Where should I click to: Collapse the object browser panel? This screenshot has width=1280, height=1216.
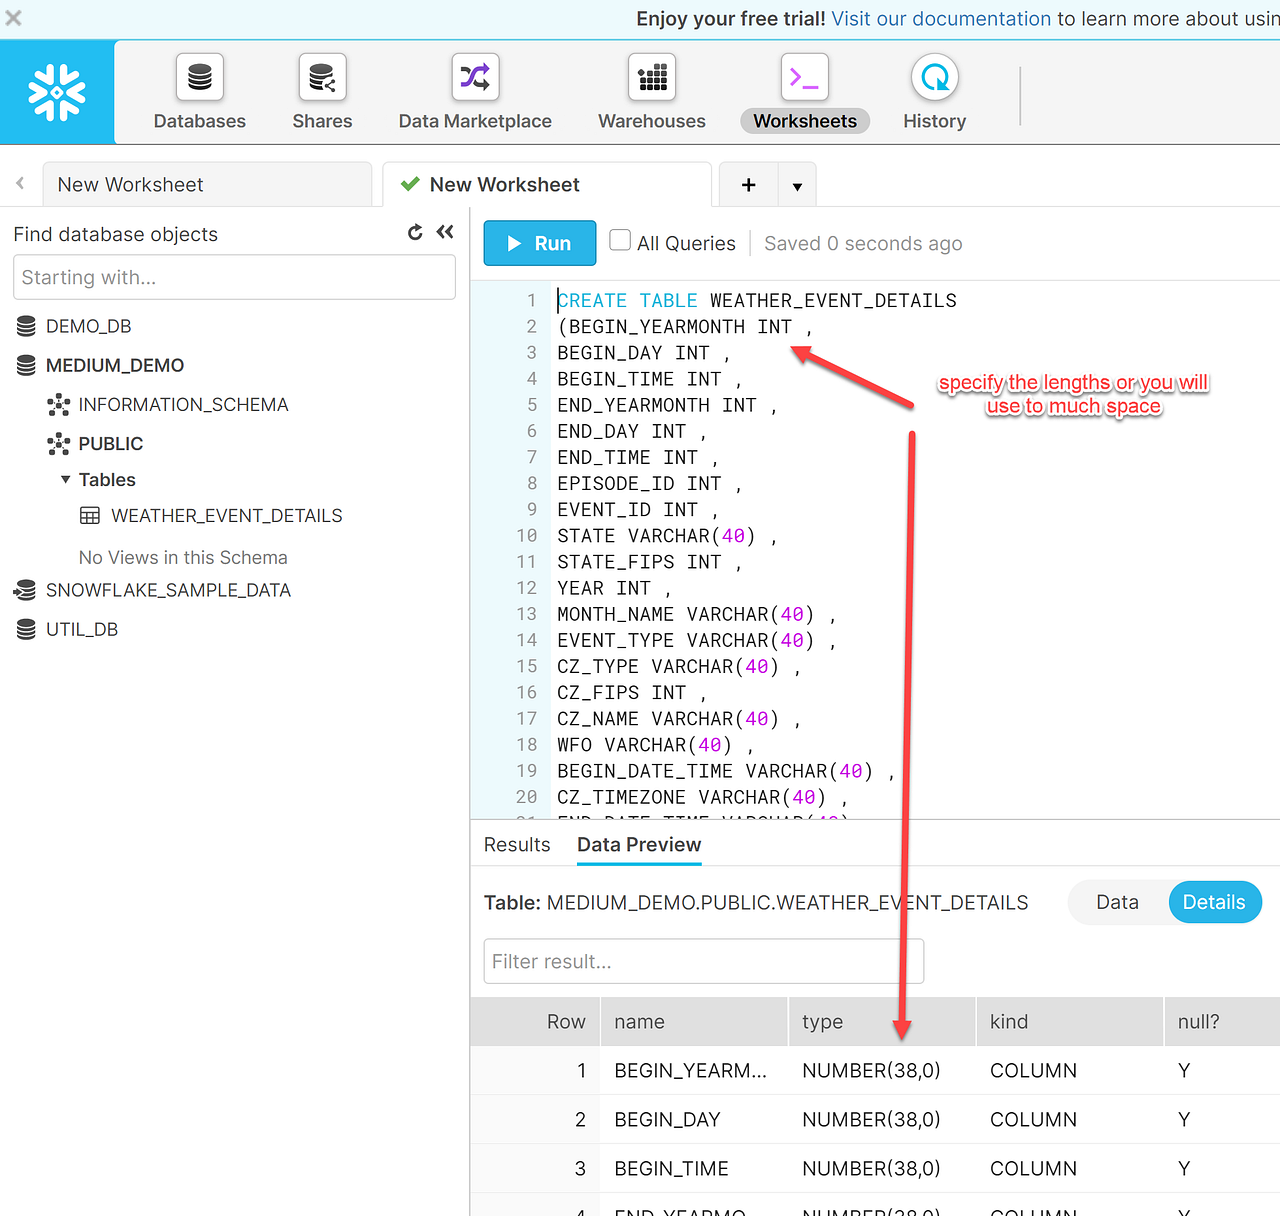pos(445,232)
